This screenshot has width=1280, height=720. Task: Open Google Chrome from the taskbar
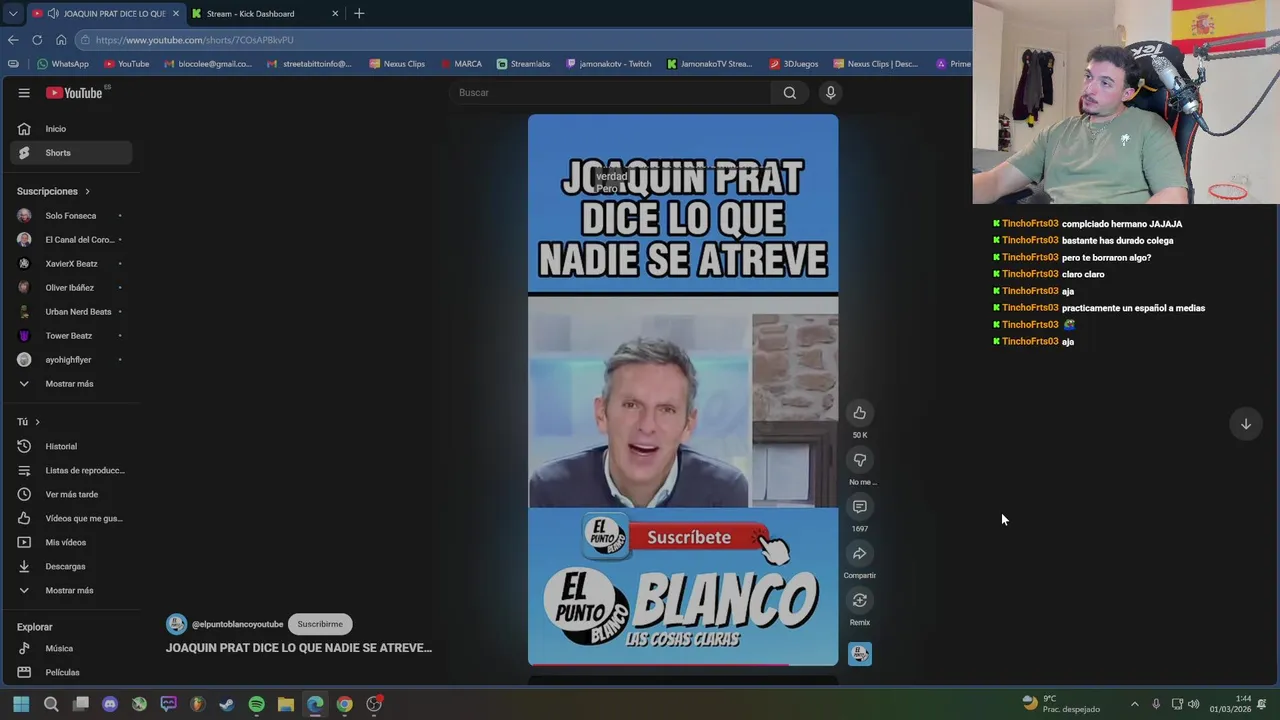coord(344,704)
